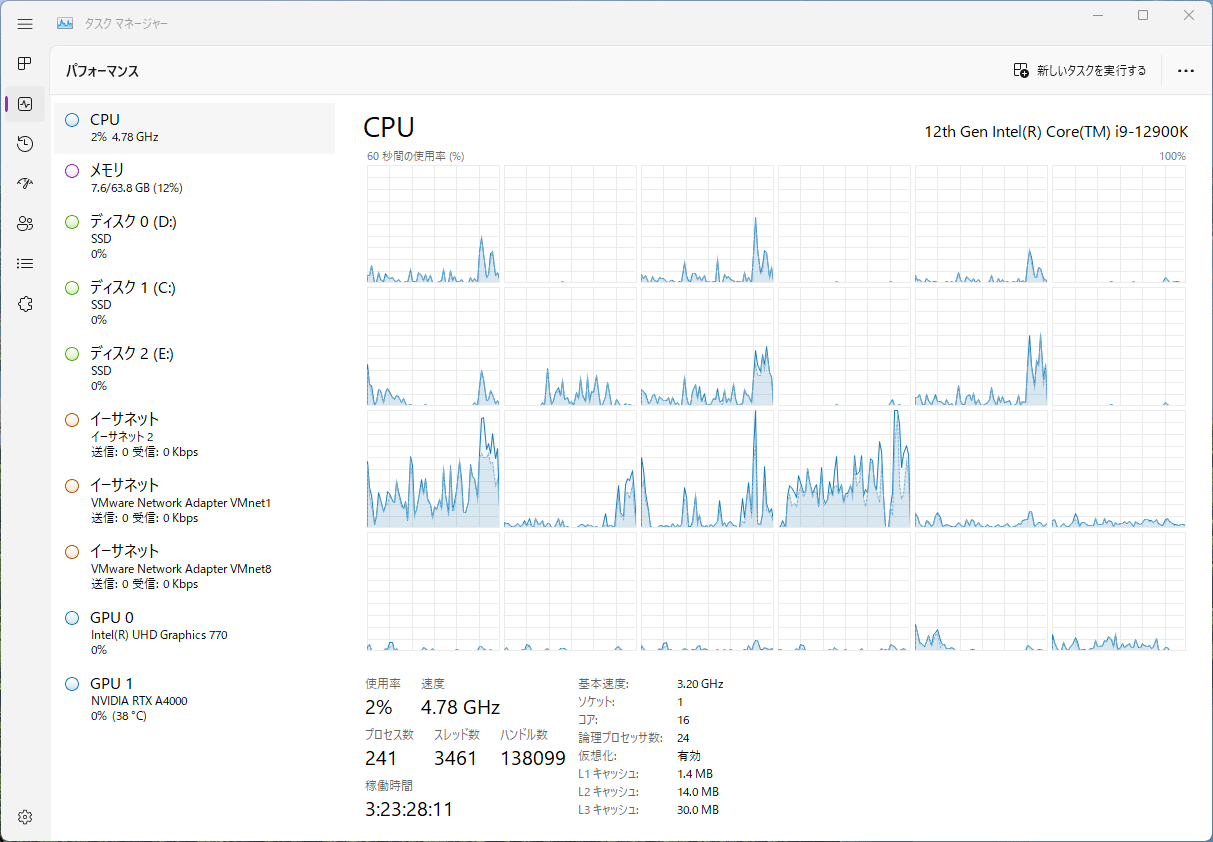Click the 12th Gen Intel Core i9-12900K label
Viewport: 1213px width, 842px height.
(x=1056, y=131)
